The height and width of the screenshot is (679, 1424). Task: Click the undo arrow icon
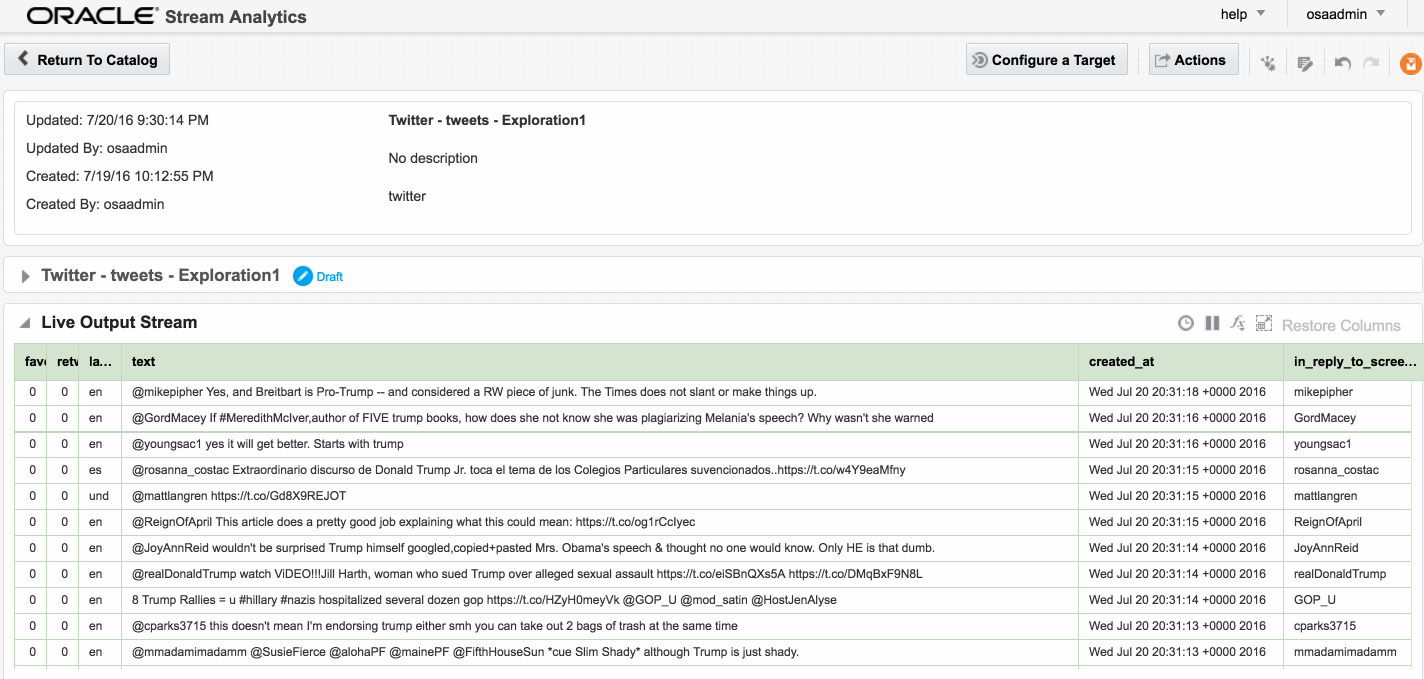coord(1343,63)
